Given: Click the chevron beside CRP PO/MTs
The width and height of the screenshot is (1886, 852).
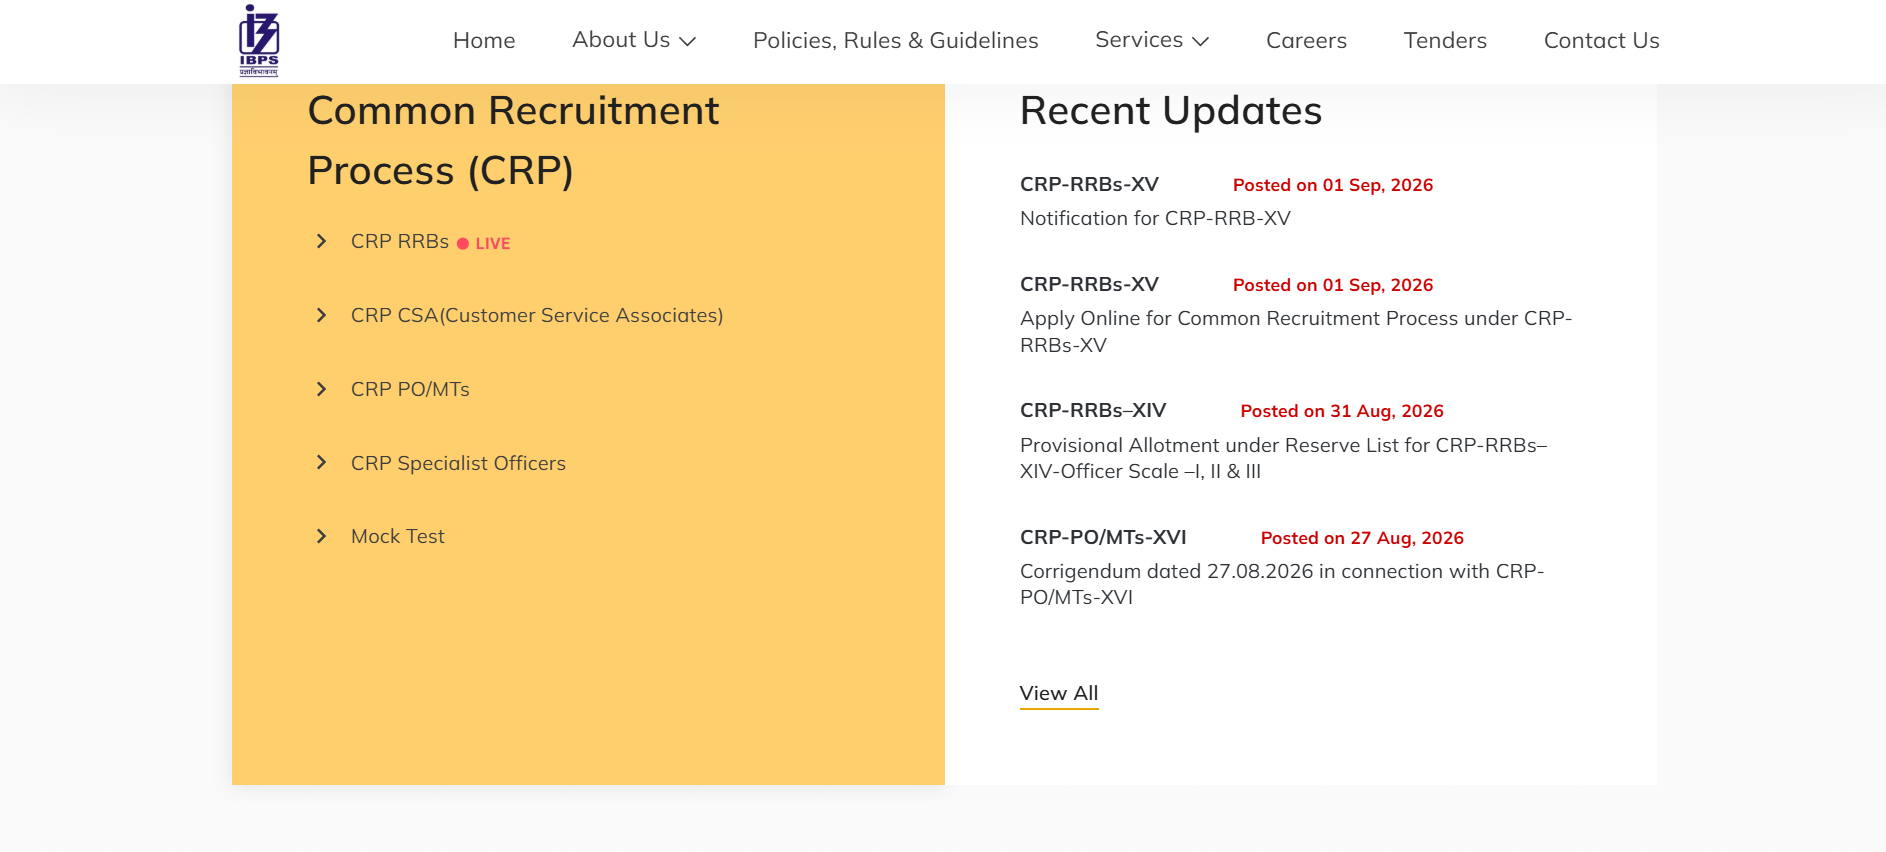Looking at the screenshot, I should [321, 389].
